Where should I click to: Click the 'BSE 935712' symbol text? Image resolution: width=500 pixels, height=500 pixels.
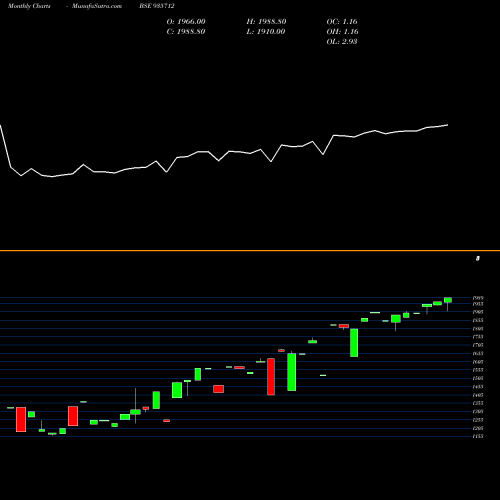click(157, 6)
